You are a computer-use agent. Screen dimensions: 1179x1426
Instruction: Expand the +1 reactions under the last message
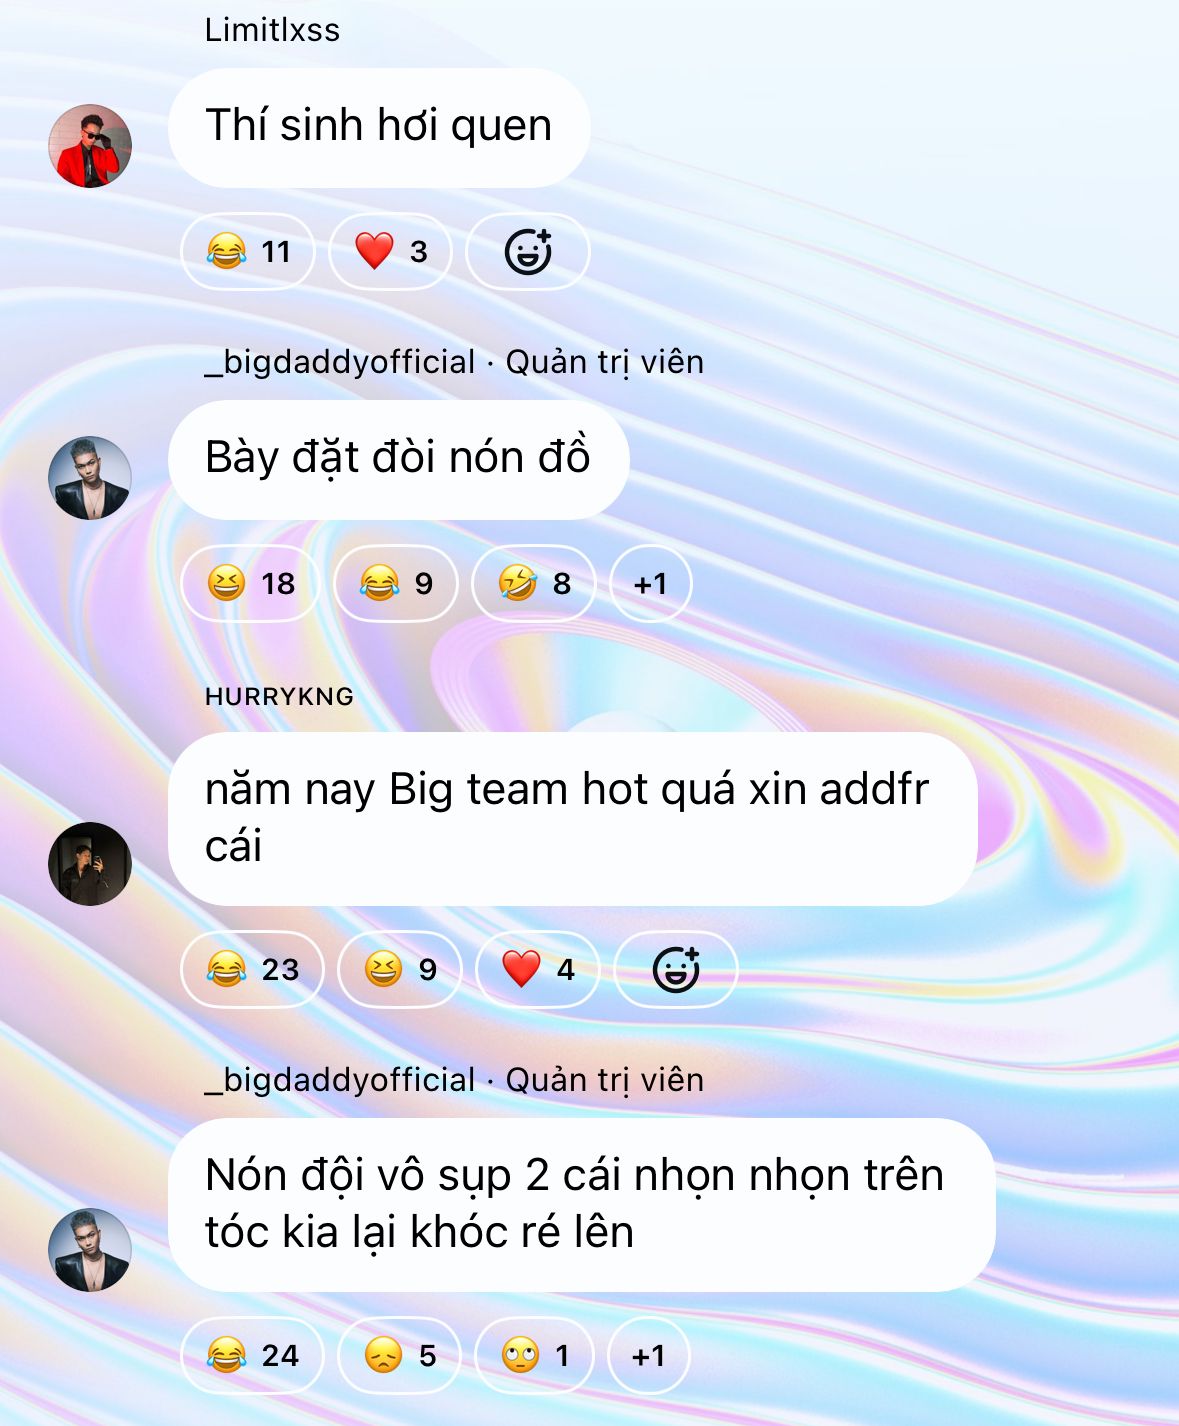click(649, 1356)
